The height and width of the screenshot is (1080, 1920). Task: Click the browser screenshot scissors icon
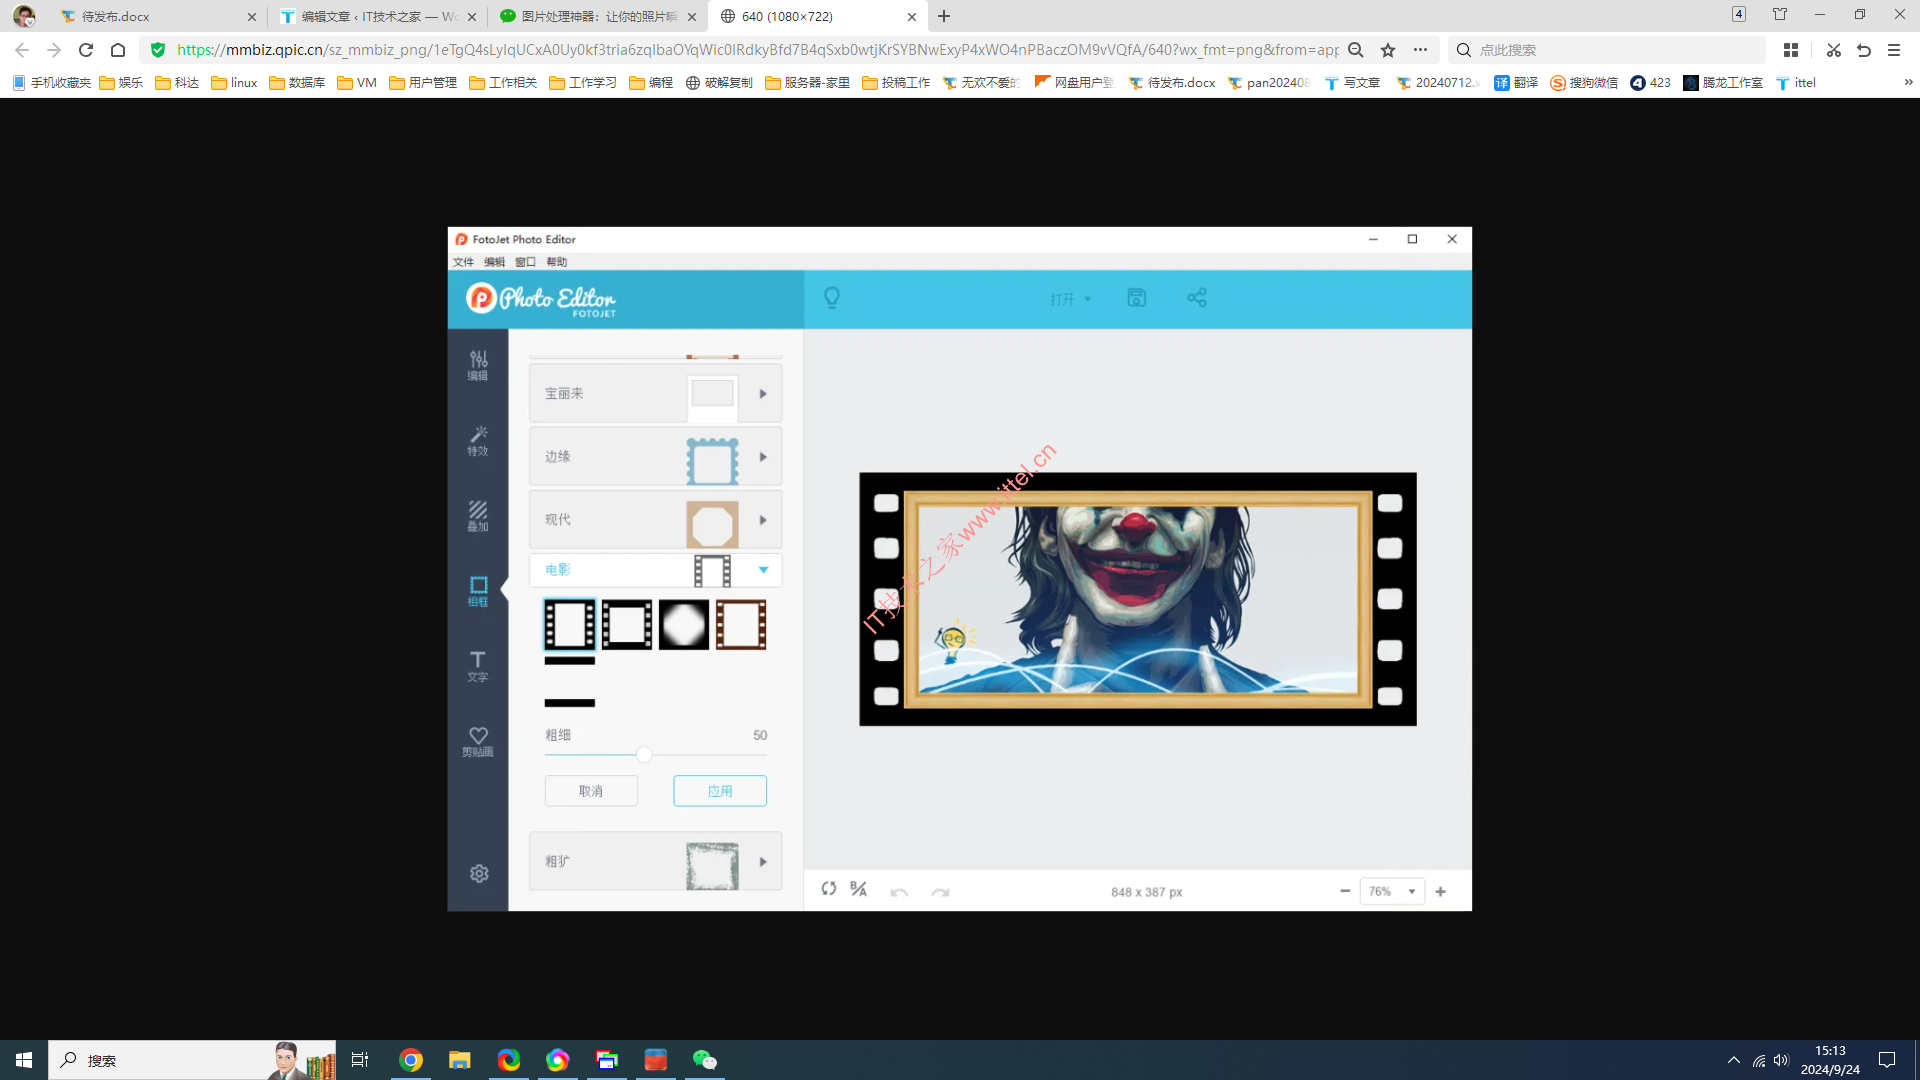(1834, 50)
